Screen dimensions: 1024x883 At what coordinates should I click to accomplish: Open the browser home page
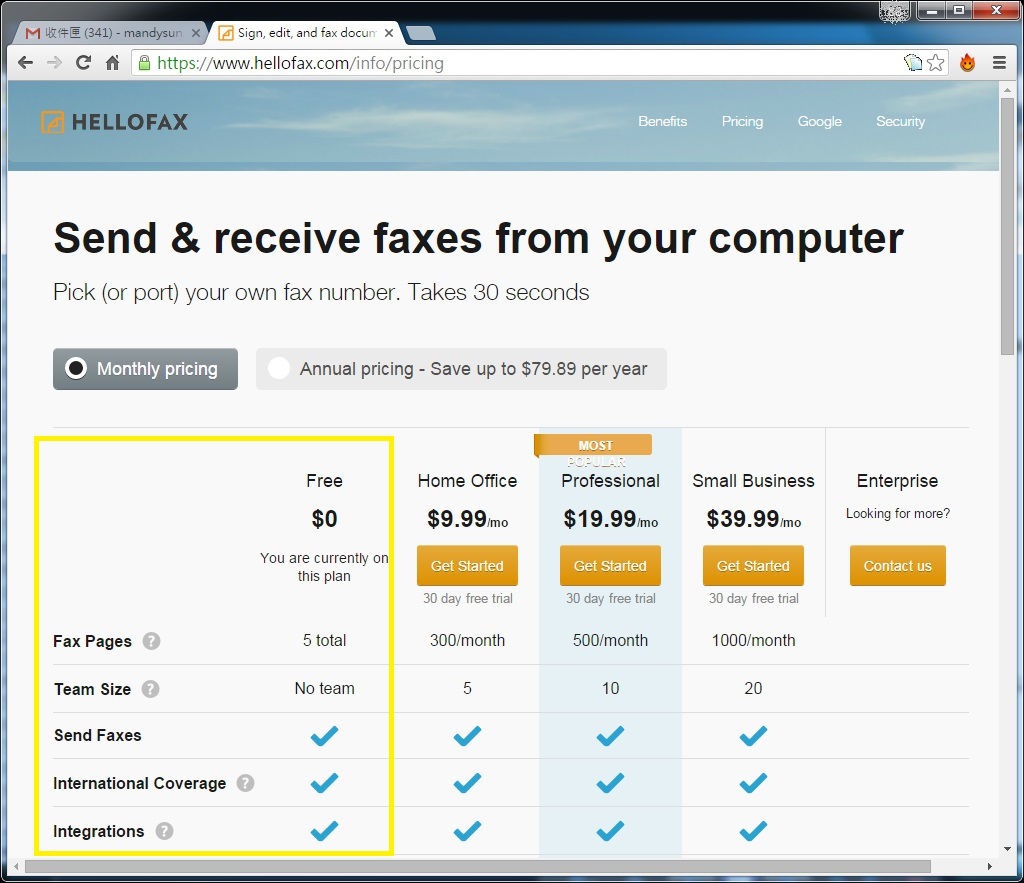(112, 63)
